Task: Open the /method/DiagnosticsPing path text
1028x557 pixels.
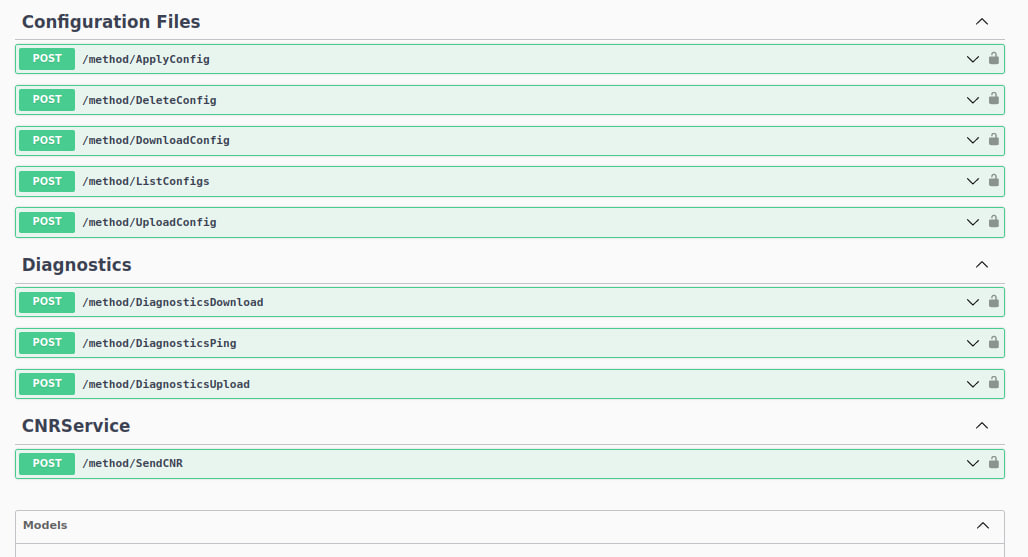Action: pos(159,343)
